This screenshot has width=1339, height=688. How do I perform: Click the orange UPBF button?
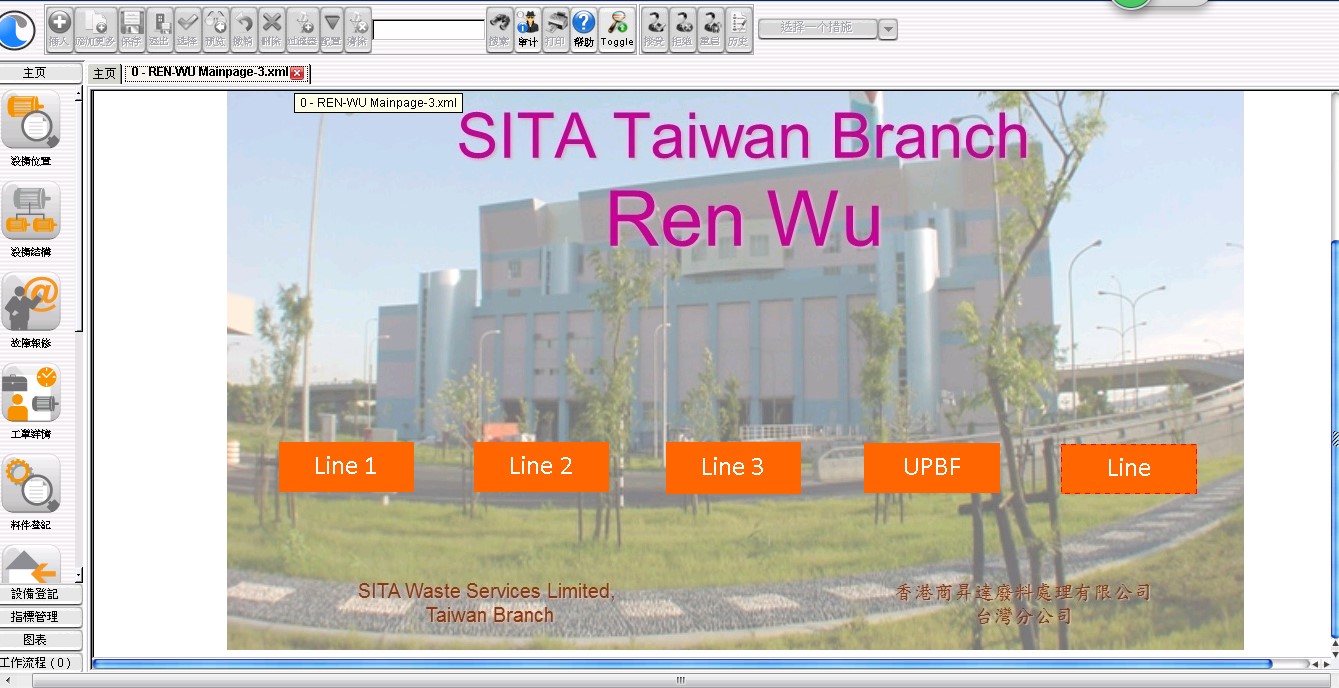click(x=932, y=467)
